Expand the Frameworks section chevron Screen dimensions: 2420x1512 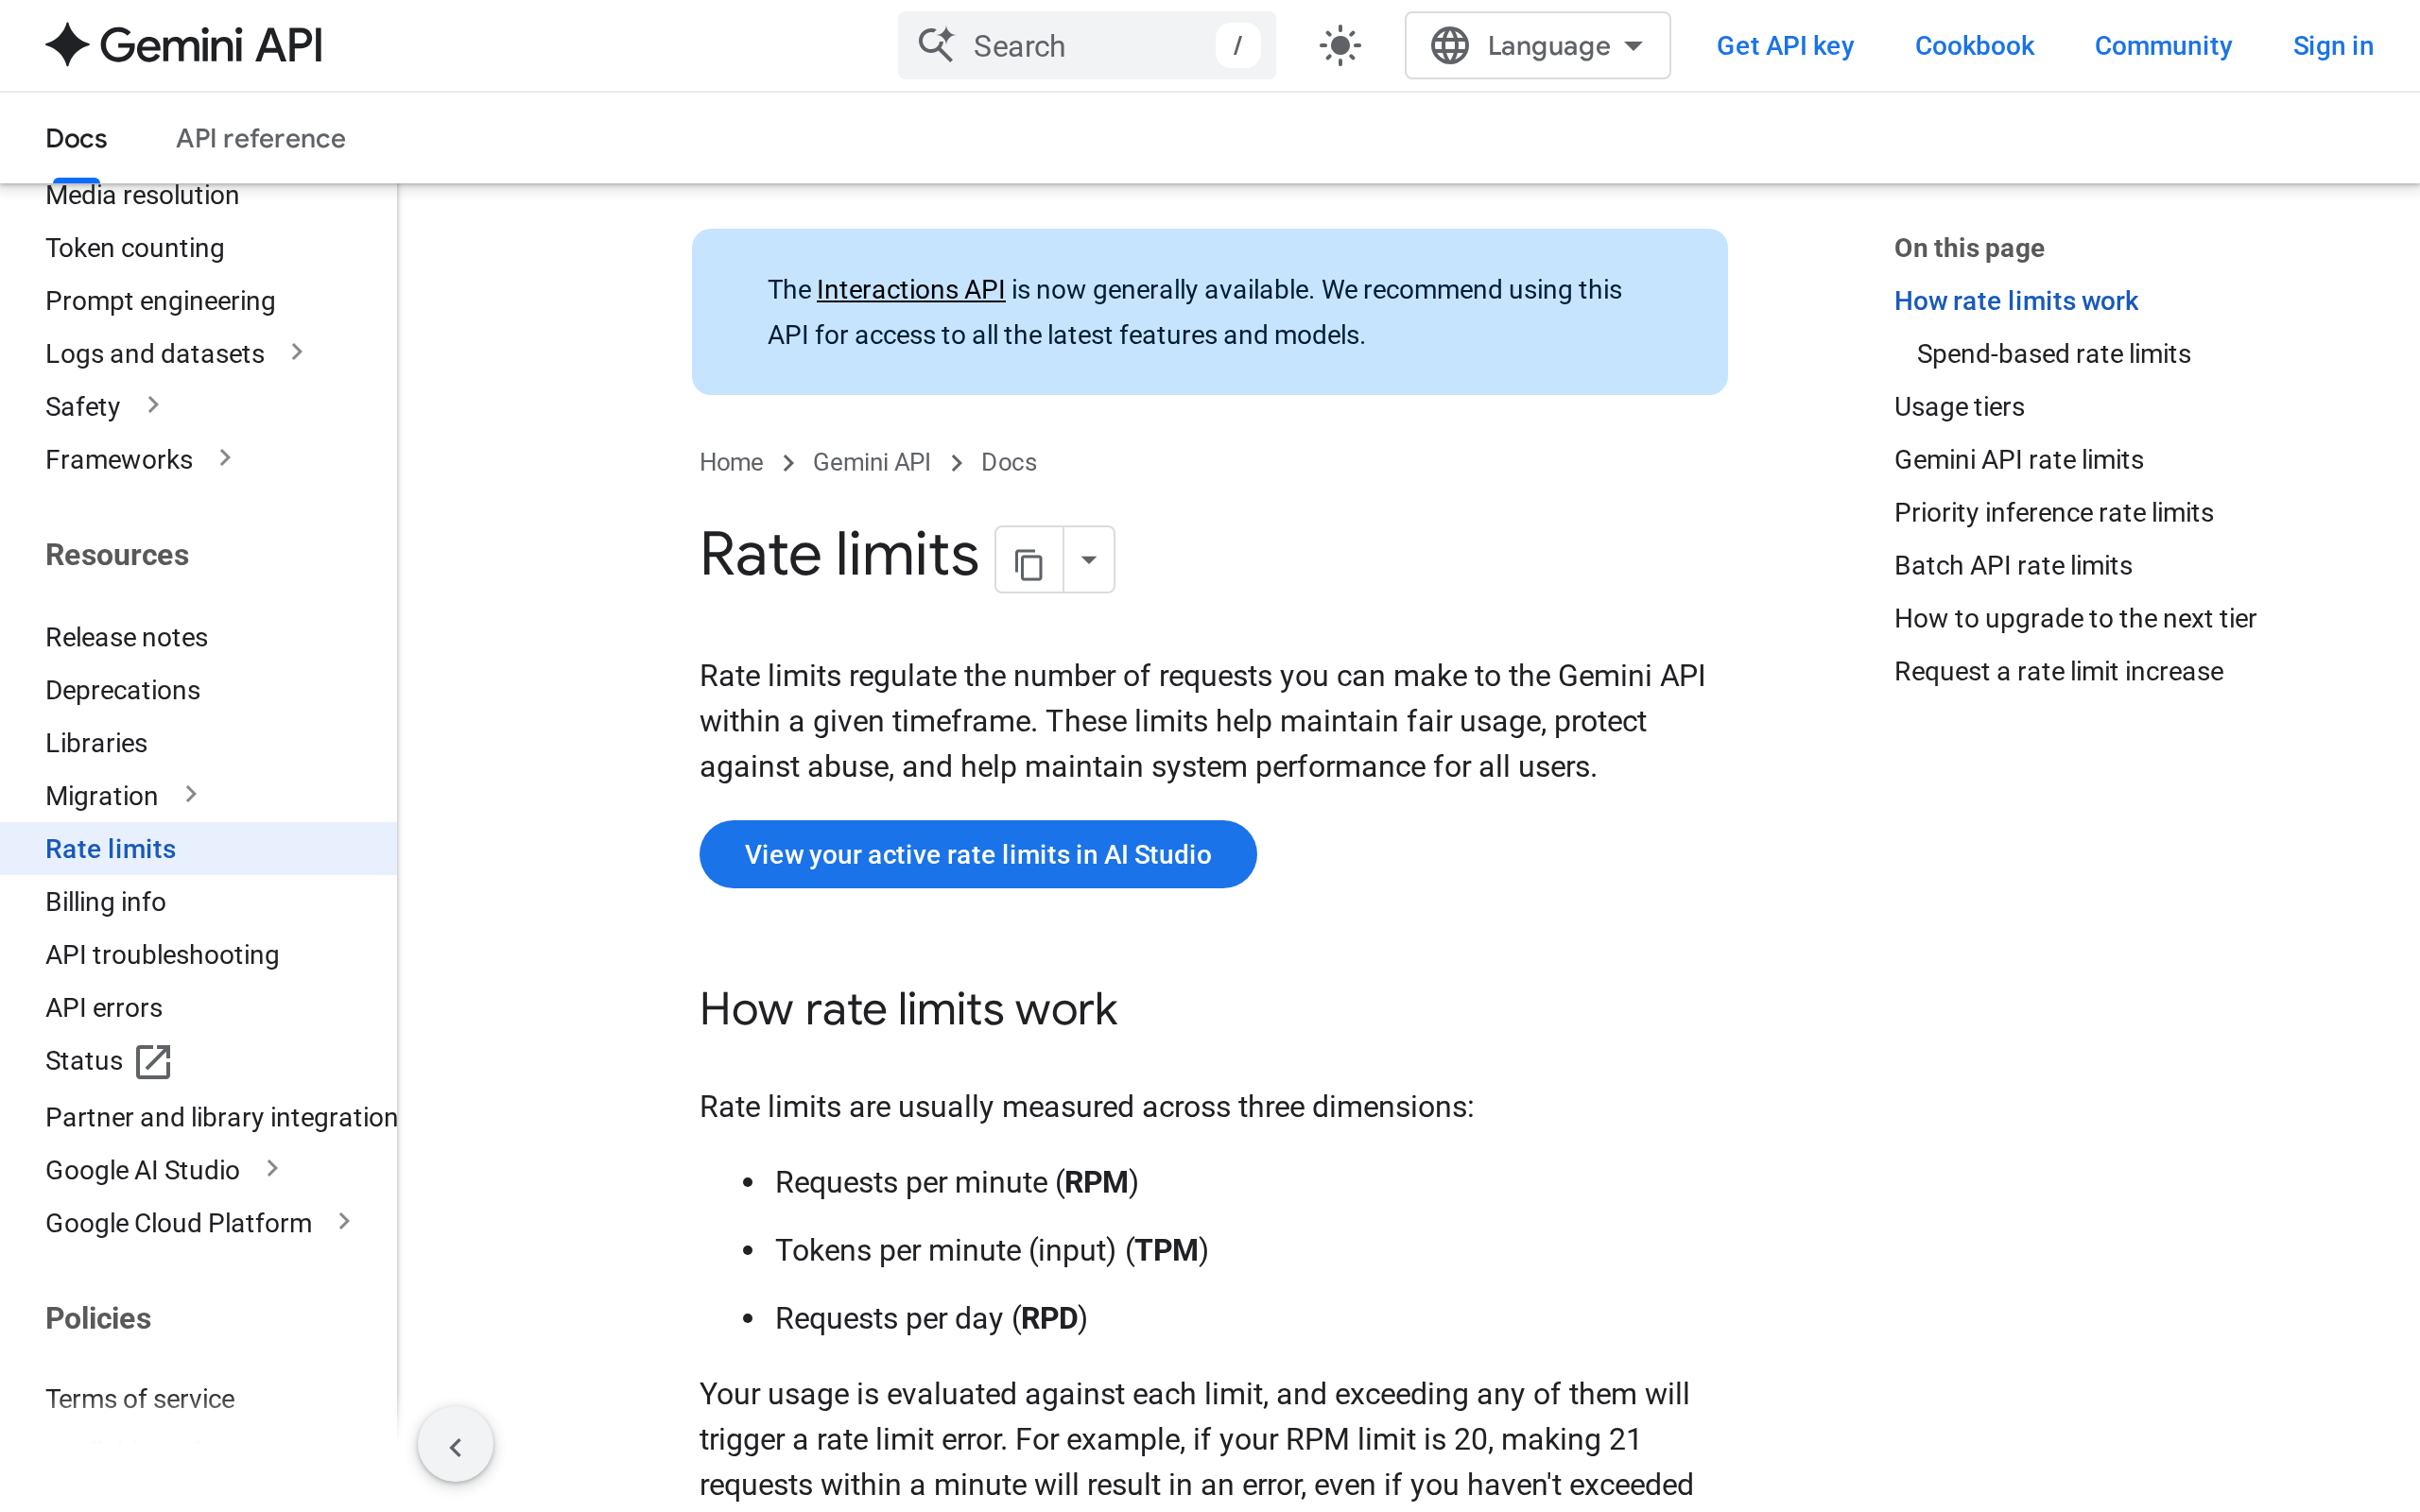pyautogui.click(x=225, y=459)
